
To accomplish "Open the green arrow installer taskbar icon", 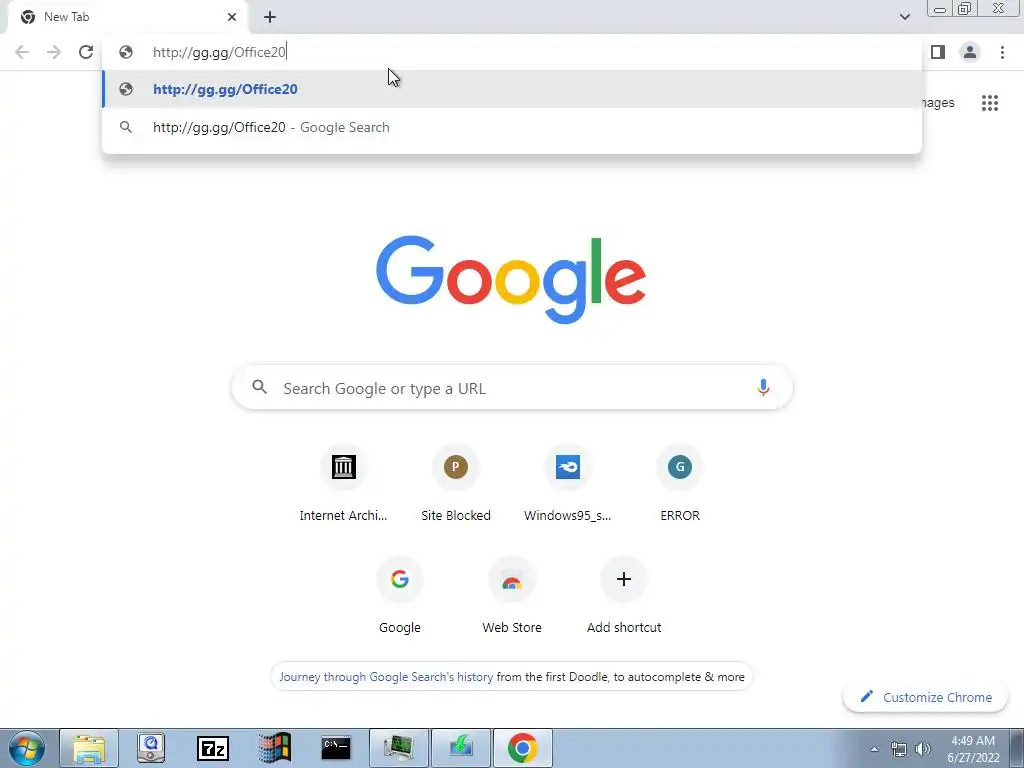I will click(x=460, y=748).
